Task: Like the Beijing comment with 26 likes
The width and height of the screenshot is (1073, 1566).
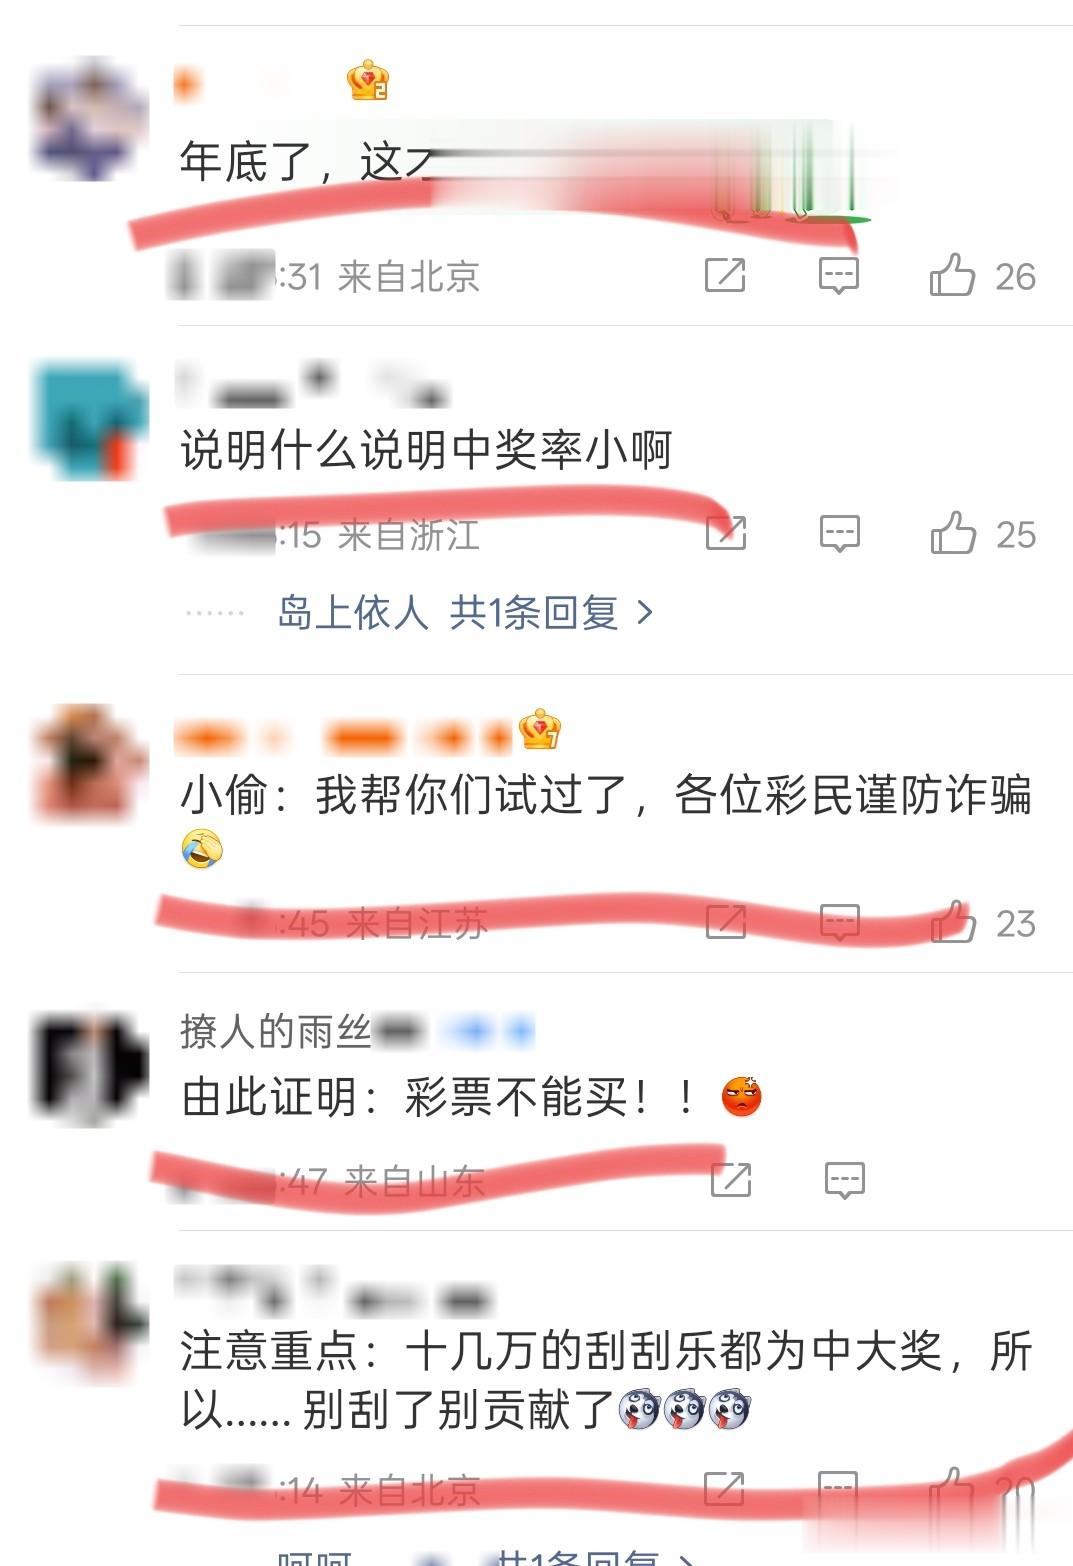Action: point(952,275)
